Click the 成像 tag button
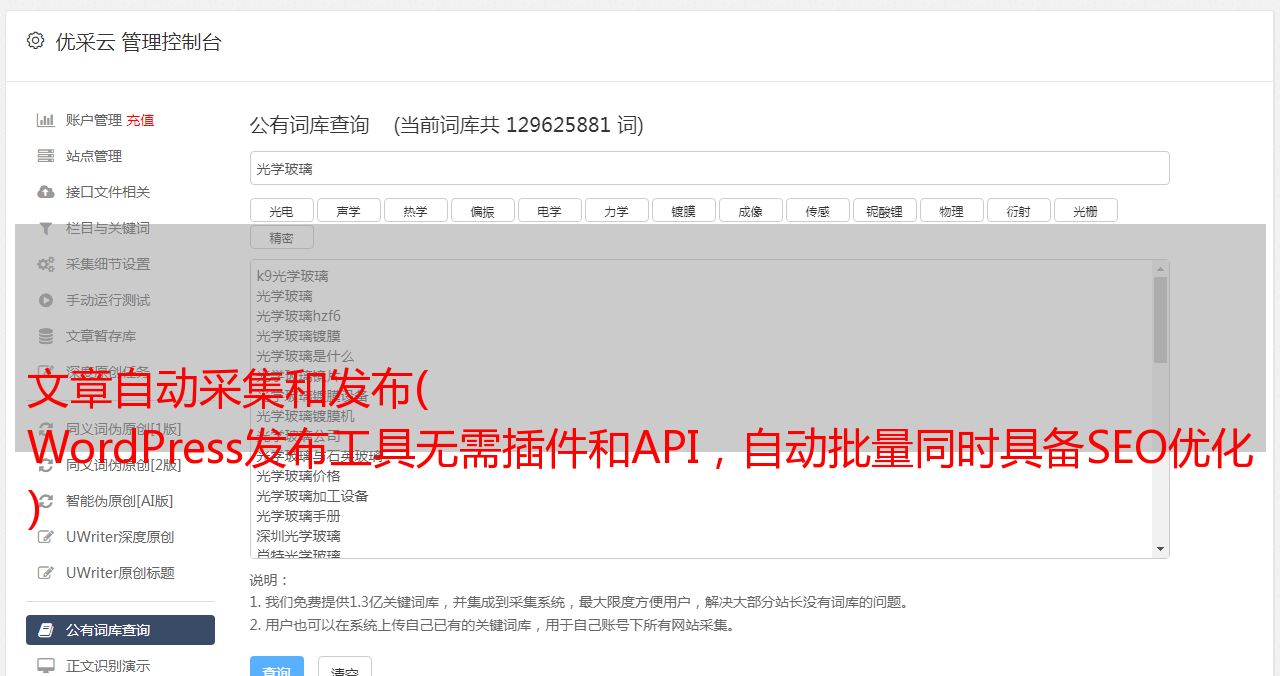Viewport: 1280px width, 676px height. click(x=750, y=210)
